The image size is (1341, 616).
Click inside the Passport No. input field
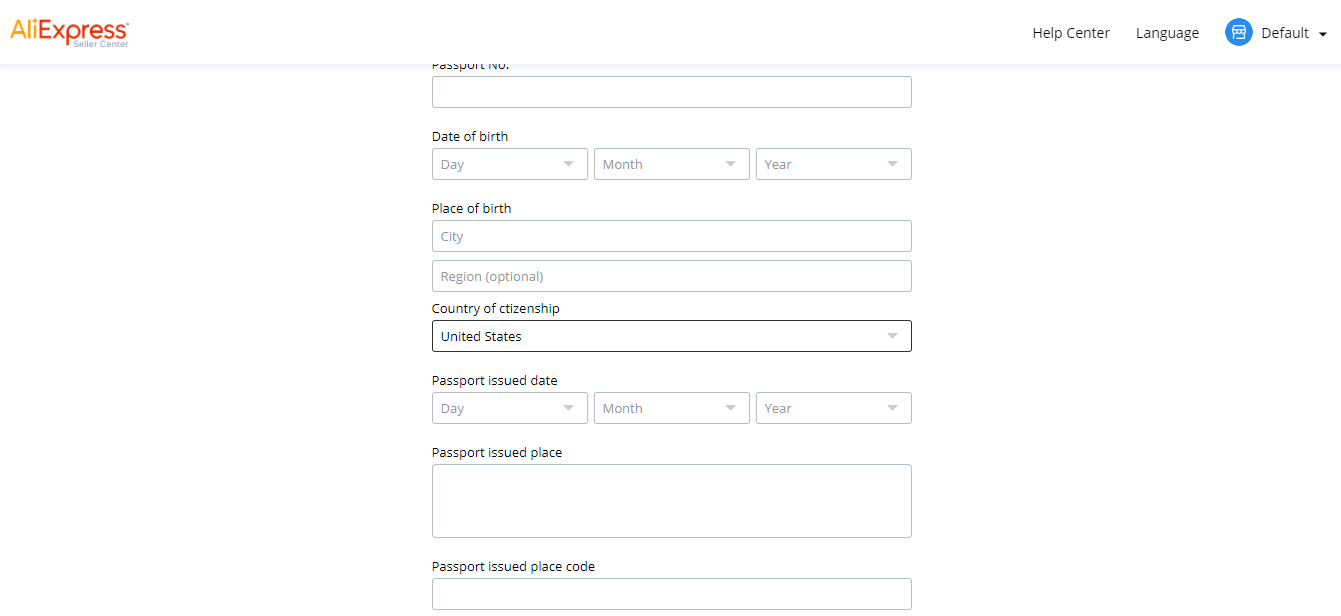tap(671, 91)
